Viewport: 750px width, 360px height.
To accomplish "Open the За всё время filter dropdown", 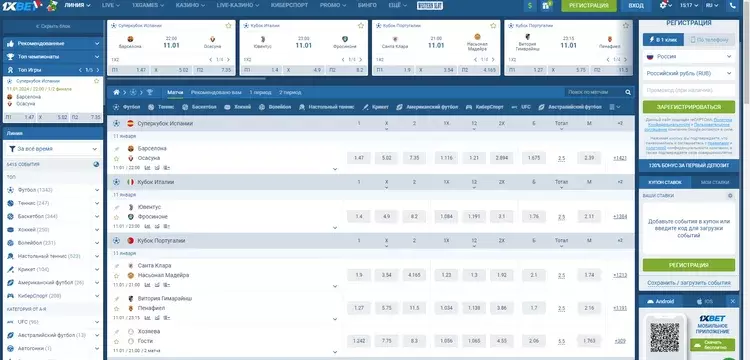I will click(53, 149).
